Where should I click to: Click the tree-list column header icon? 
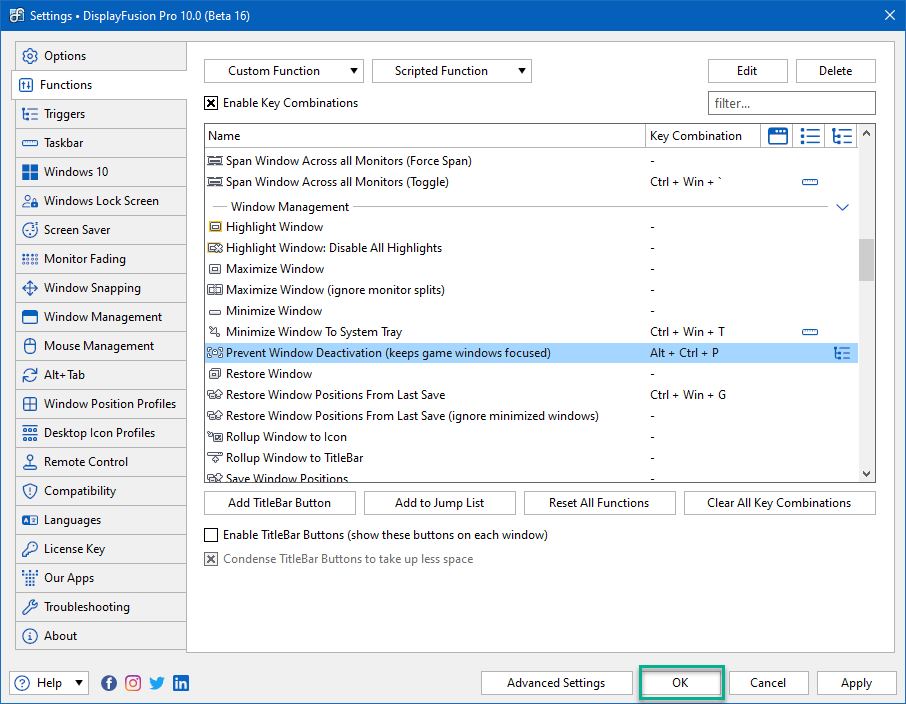coord(842,136)
